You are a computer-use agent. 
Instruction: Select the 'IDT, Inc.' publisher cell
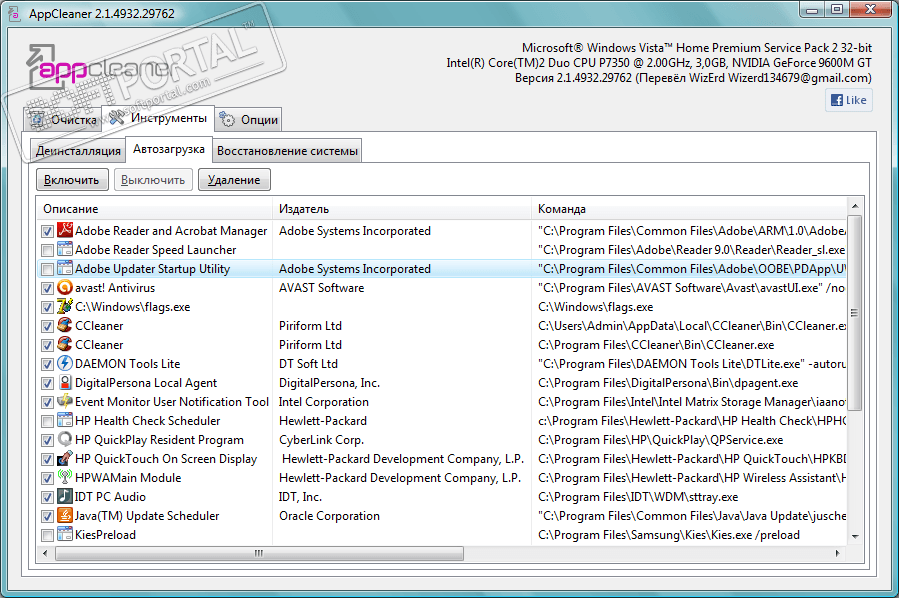point(300,497)
